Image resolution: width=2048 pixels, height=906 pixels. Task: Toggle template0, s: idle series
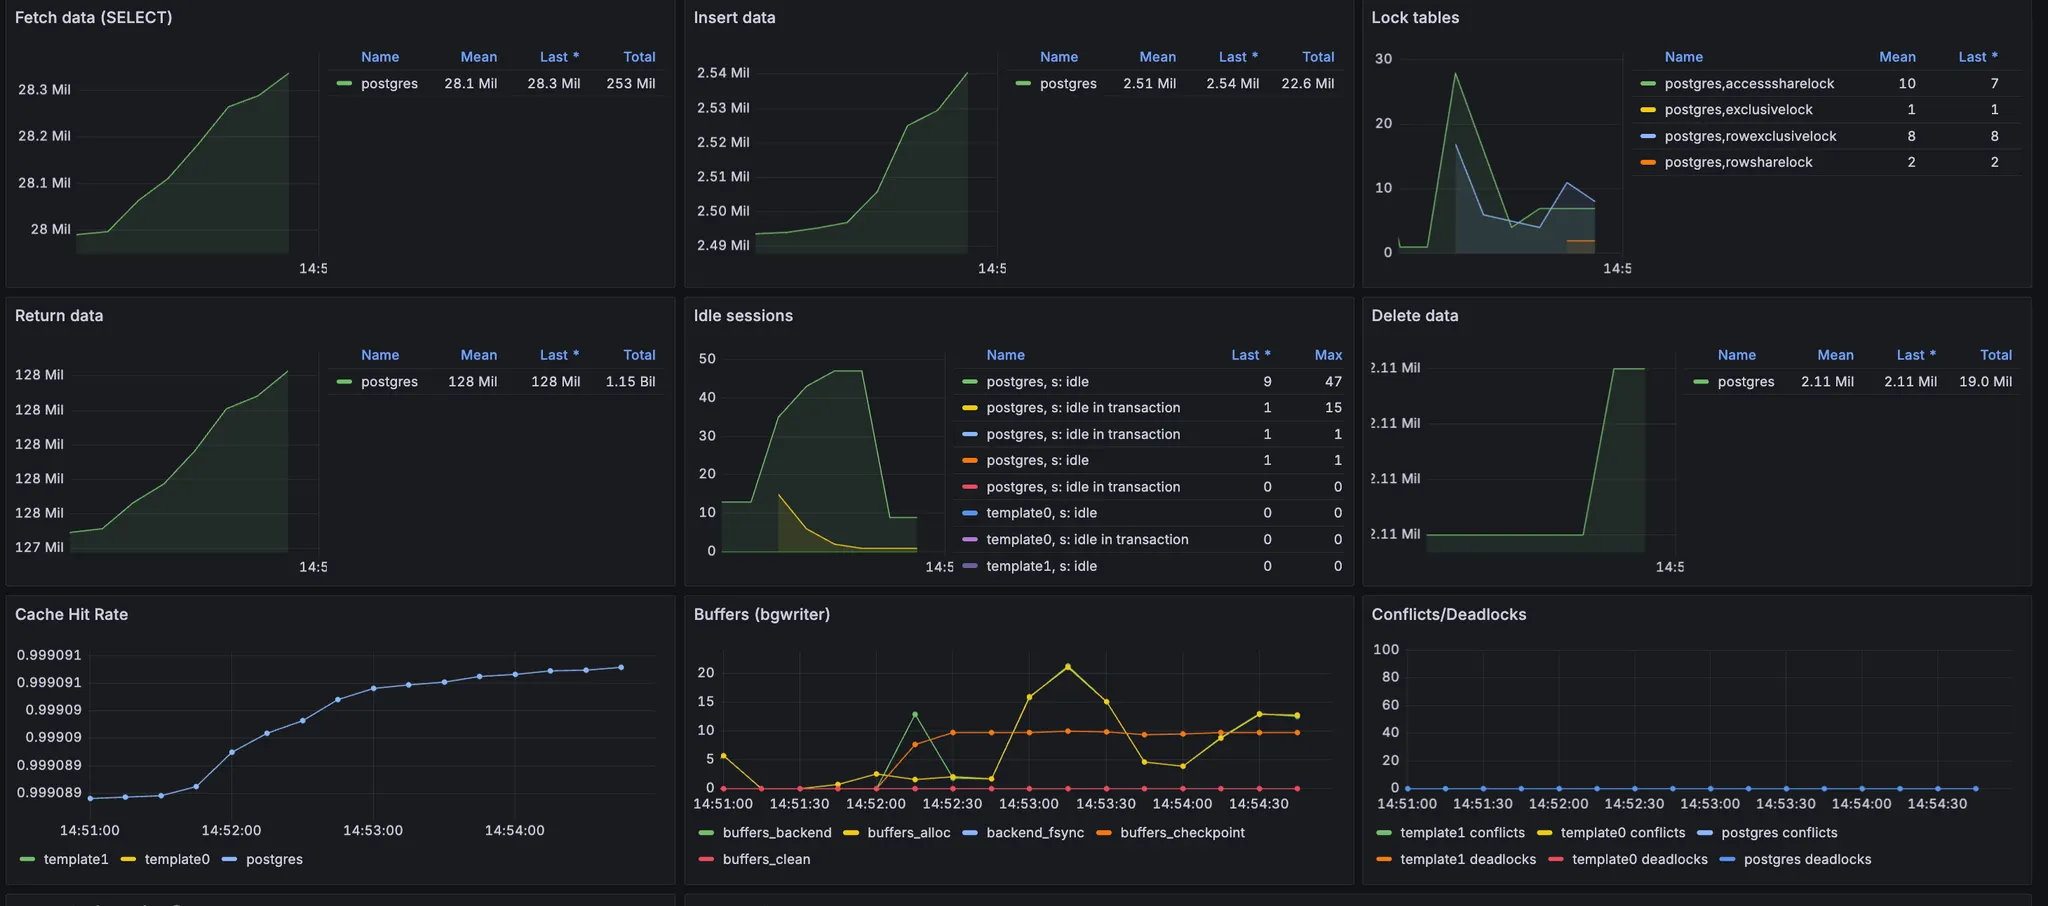point(1041,513)
